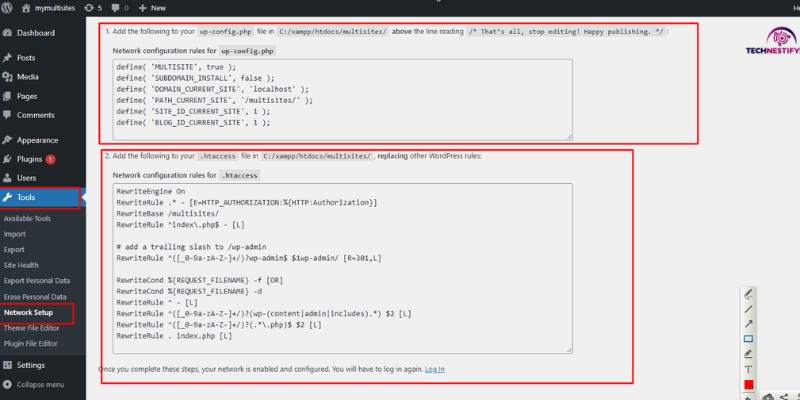Visit the mymultisites site home link
This screenshot has height=400, width=800.
pos(47,8)
